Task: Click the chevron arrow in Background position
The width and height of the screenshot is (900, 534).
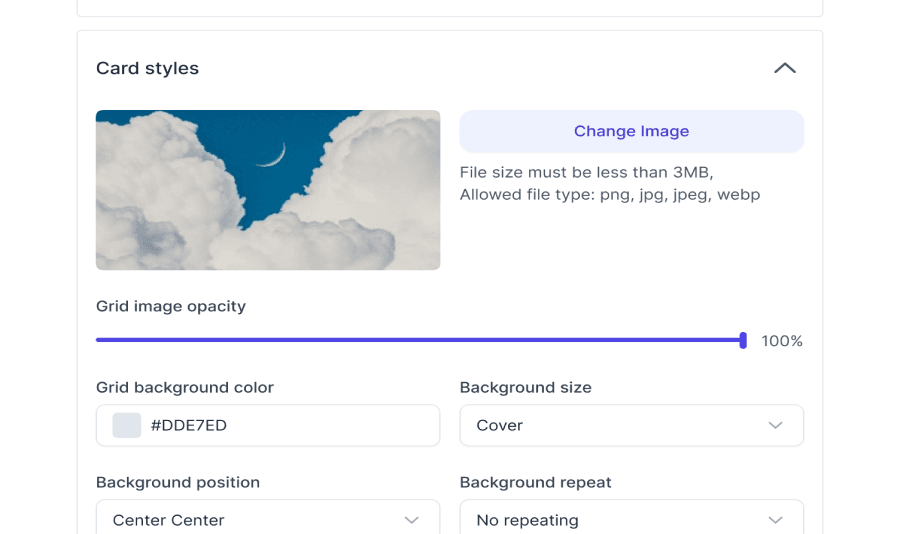Action: [411, 520]
